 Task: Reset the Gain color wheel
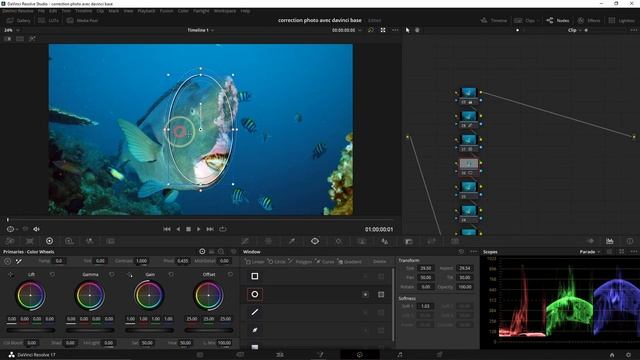click(171, 275)
